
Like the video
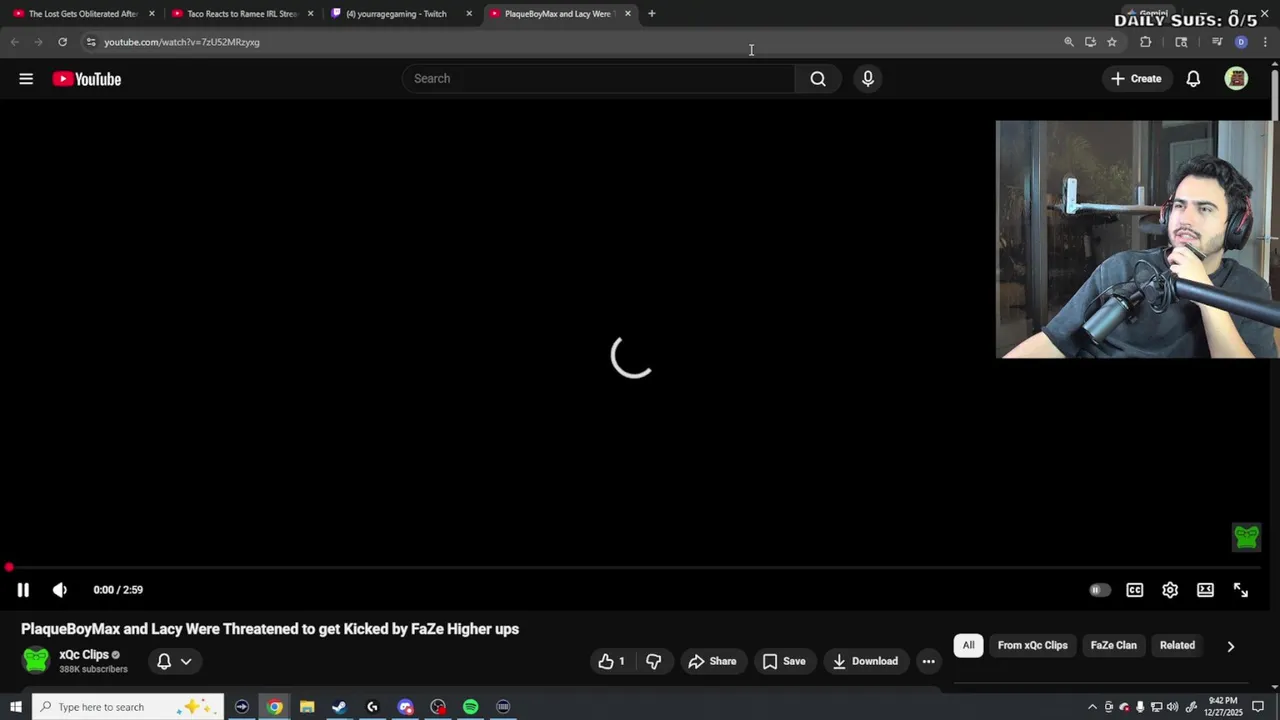pos(611,661)
